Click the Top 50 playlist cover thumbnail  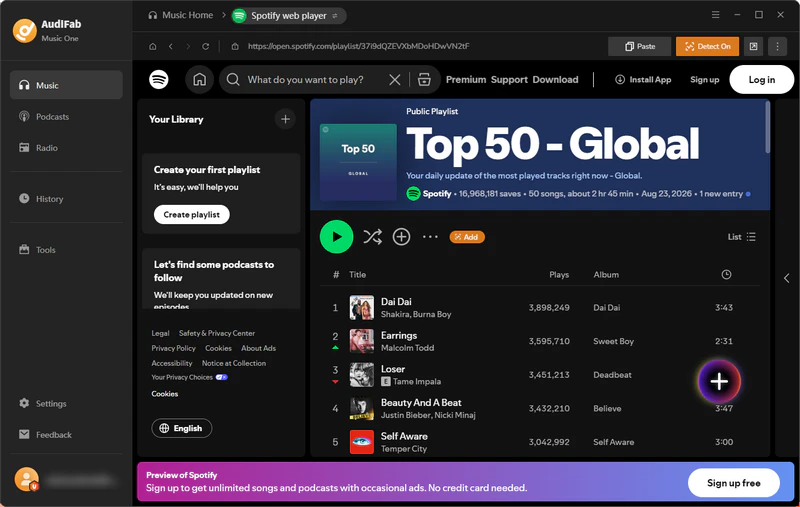click(x=358, y=162)
